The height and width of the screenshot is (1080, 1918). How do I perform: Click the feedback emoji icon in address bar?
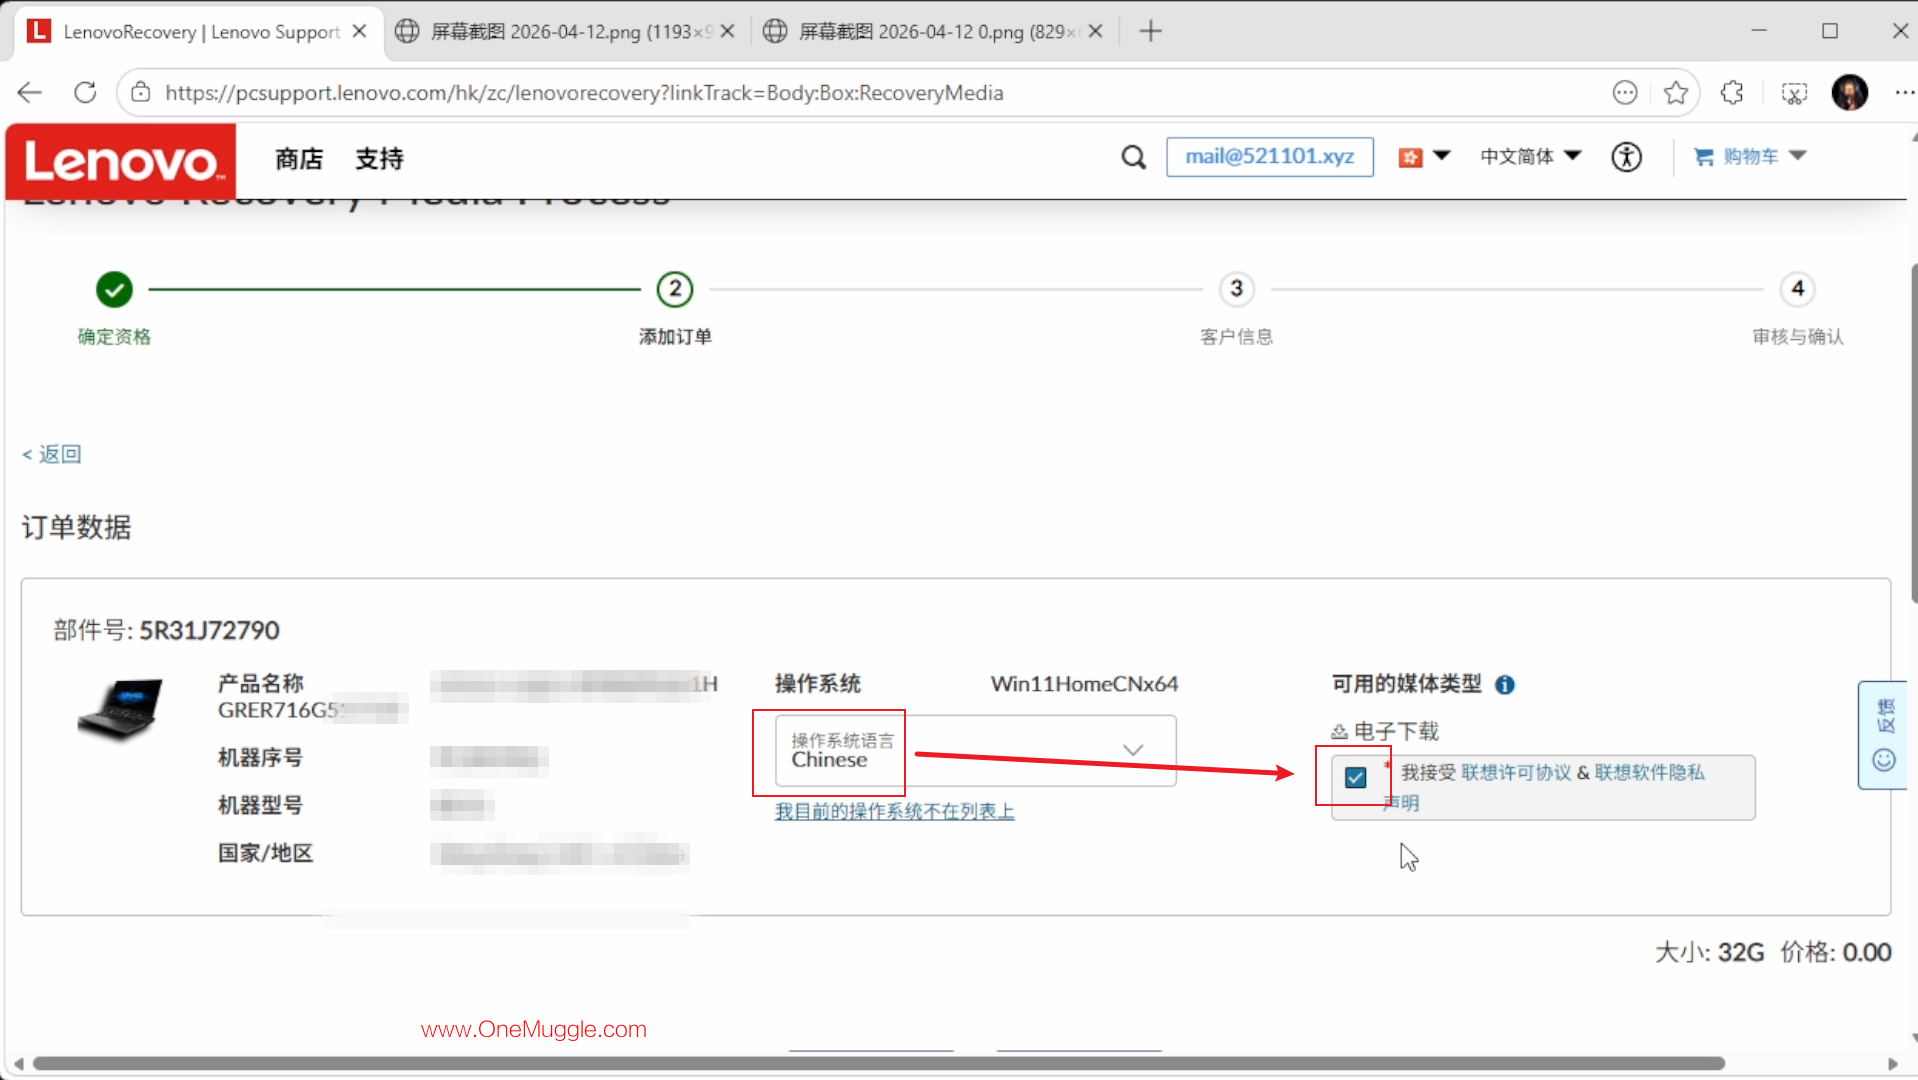1625,93
